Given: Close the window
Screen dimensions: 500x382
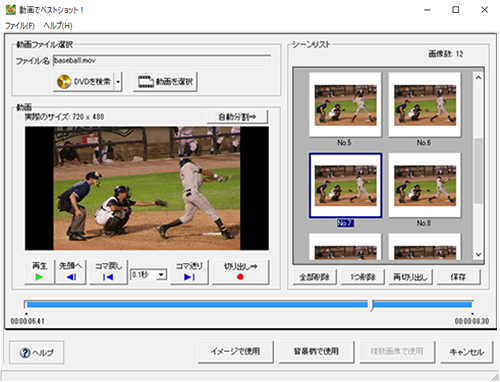Looking at the screenshot, I should 485,10.
